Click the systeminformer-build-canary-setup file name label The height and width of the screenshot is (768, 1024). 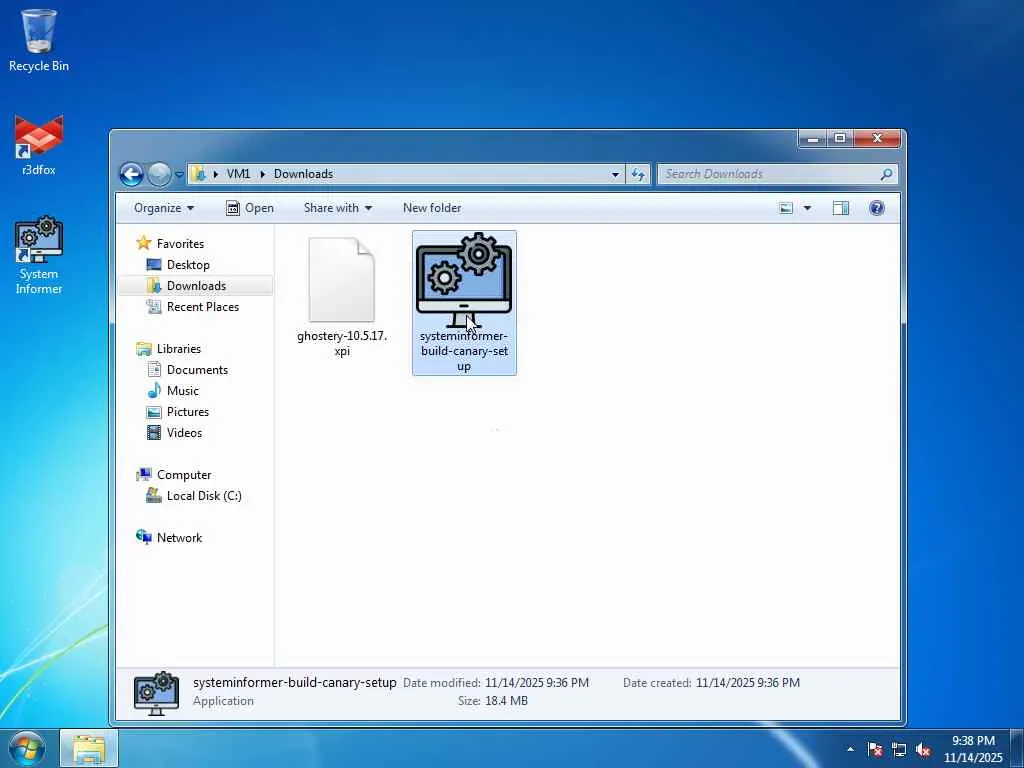pyautogui.click(x=464, y=351)
